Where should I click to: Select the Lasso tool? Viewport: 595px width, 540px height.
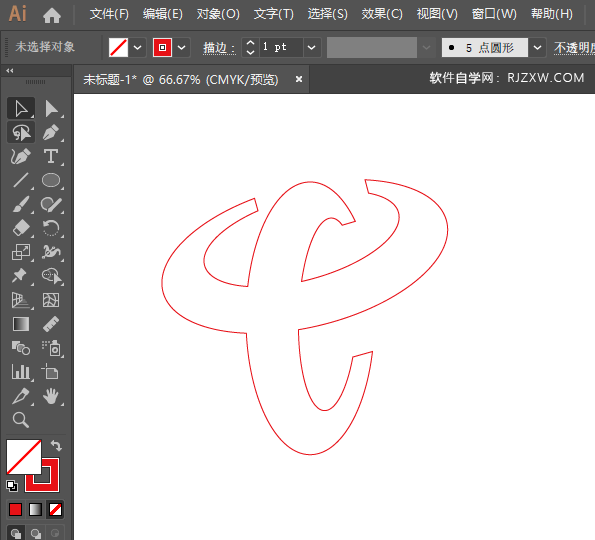[x=21, y=132]
